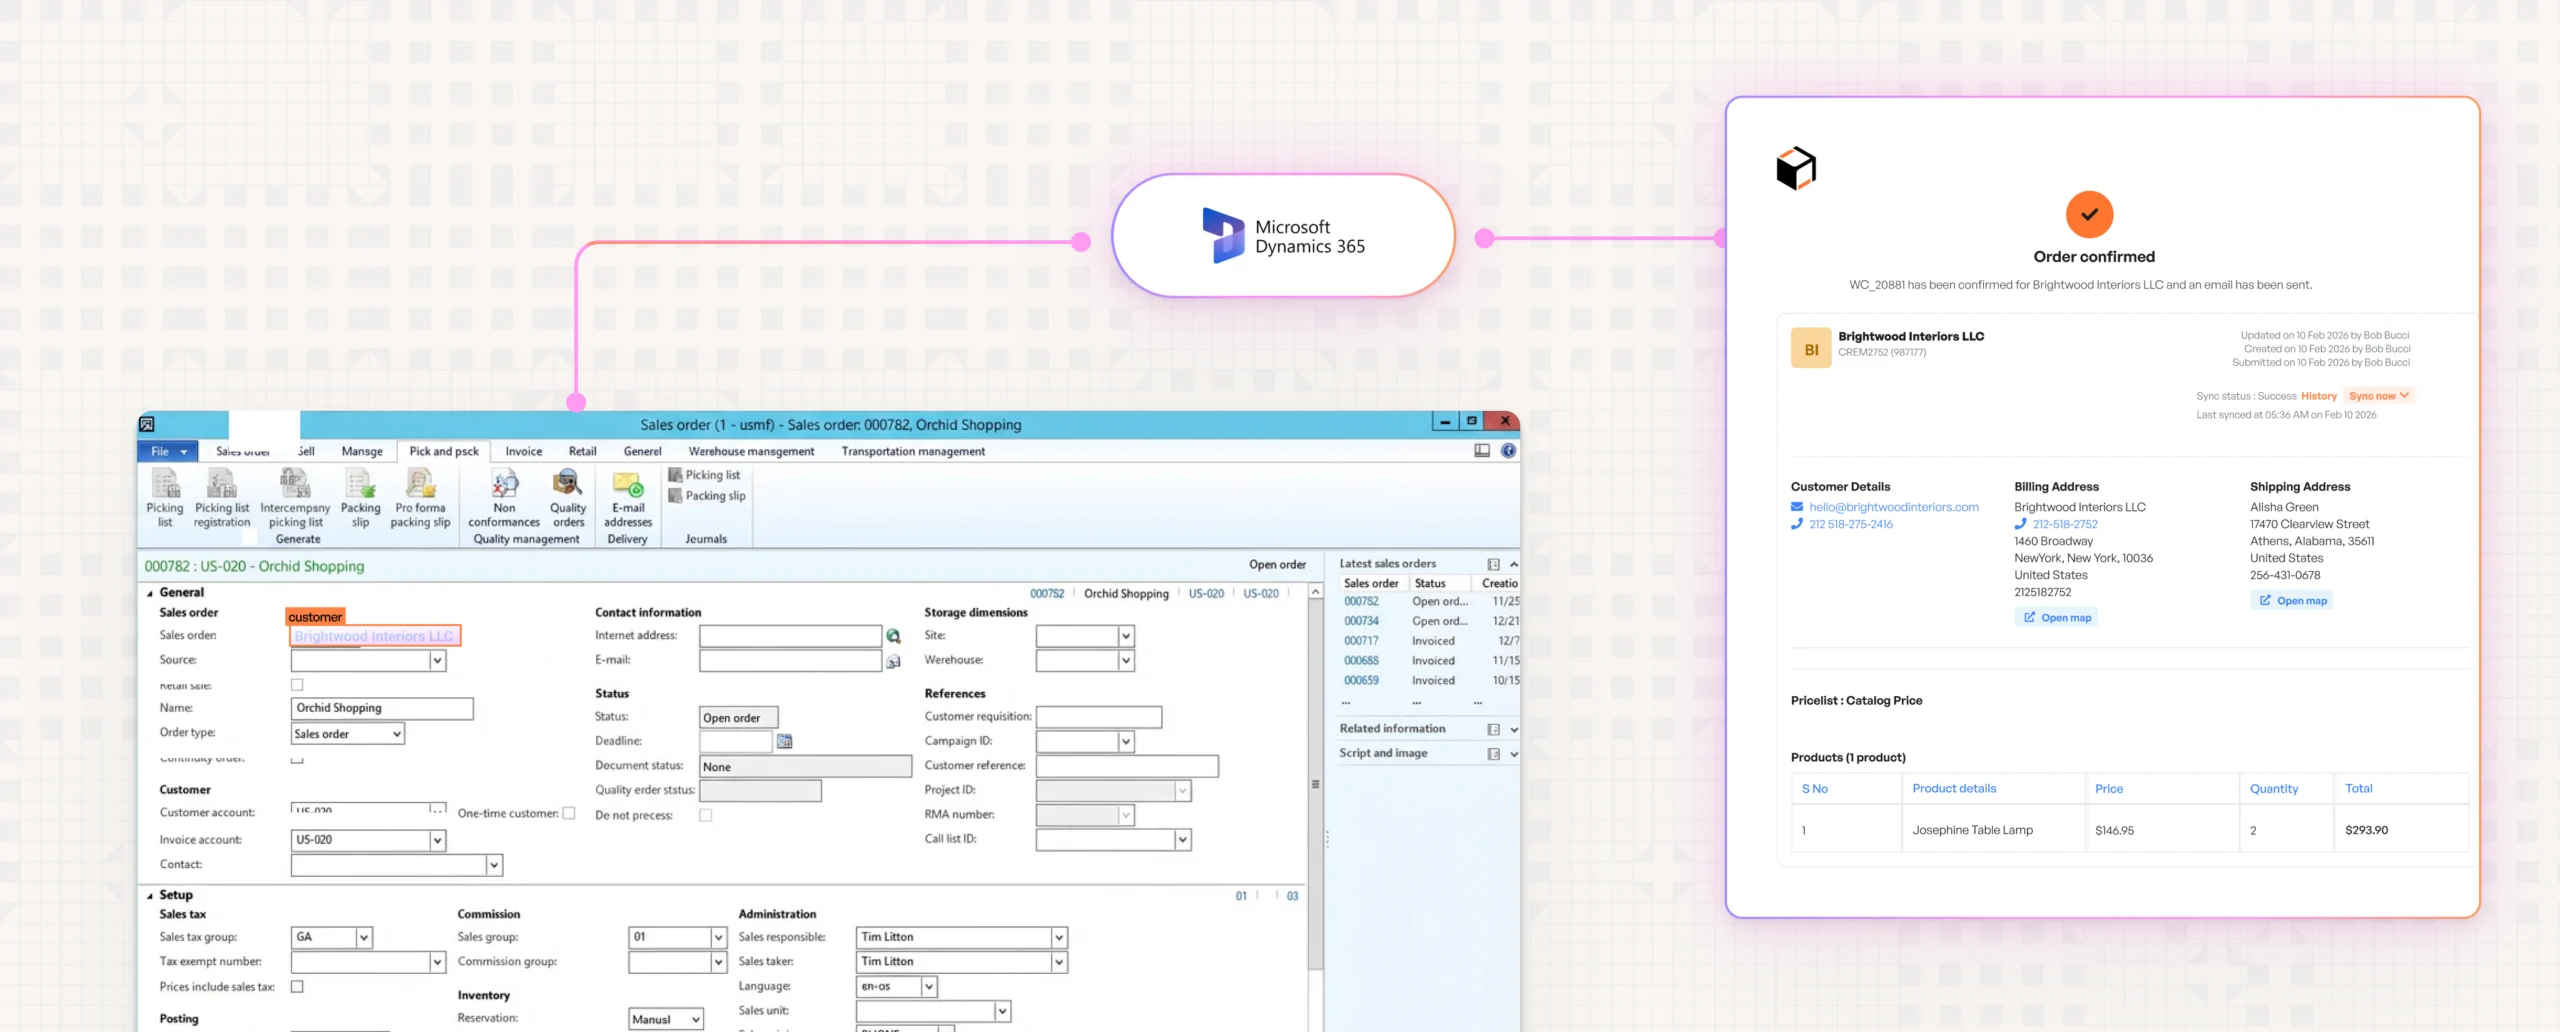The image size is (2560, 1032).
Task: Generate an Intercompany picking list
Action: 295,497
